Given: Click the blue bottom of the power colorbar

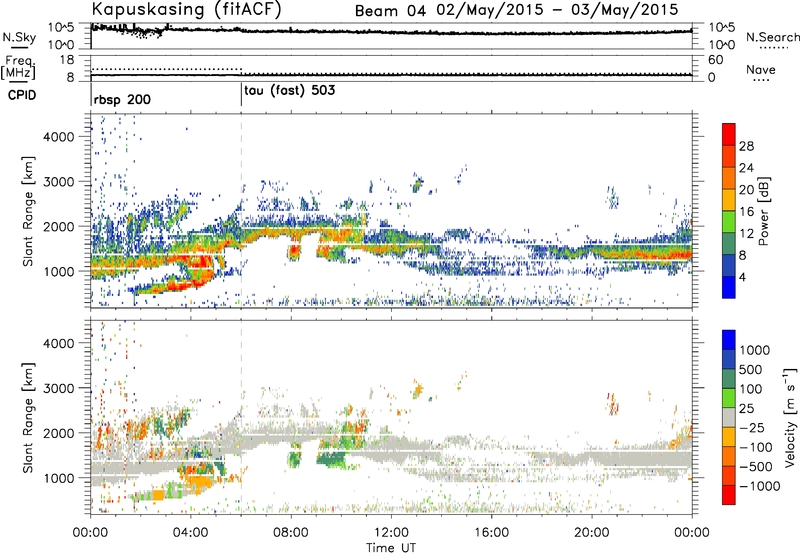Looking at the screenshot, I should pyautogui.click(x=729, y=287).
